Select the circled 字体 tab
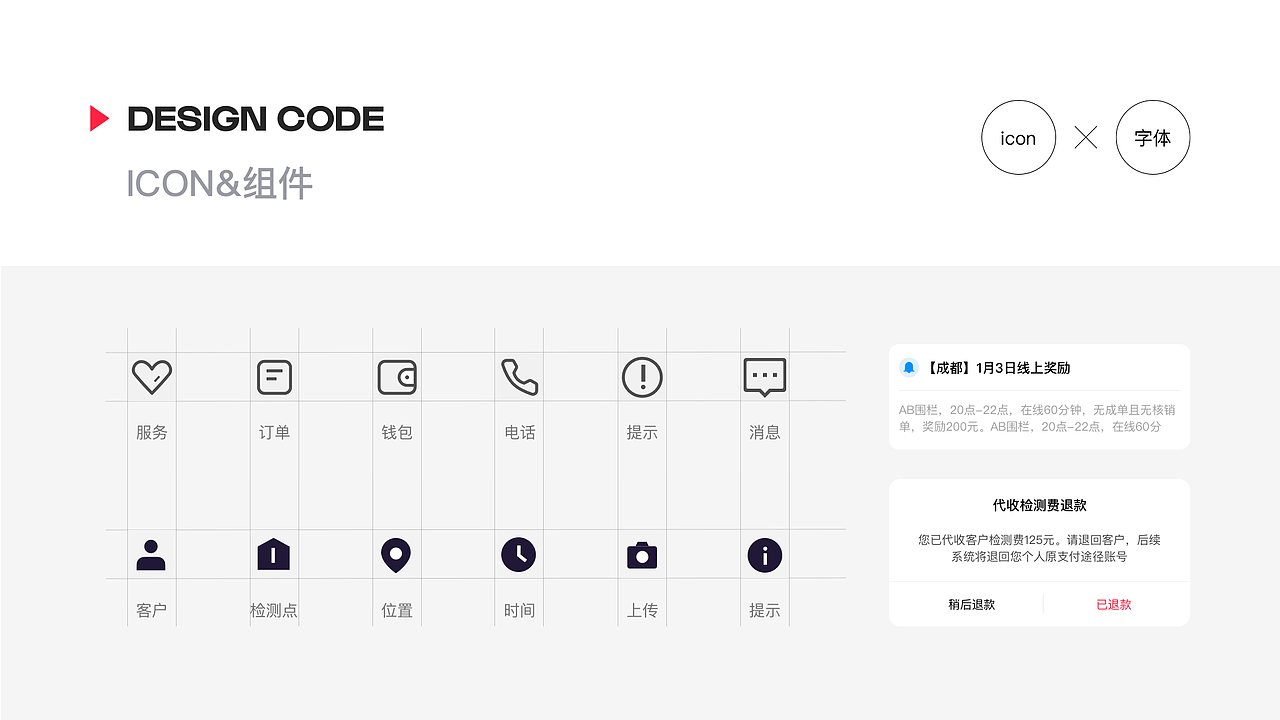The image size is (1280, 720). pos(1152,138)
